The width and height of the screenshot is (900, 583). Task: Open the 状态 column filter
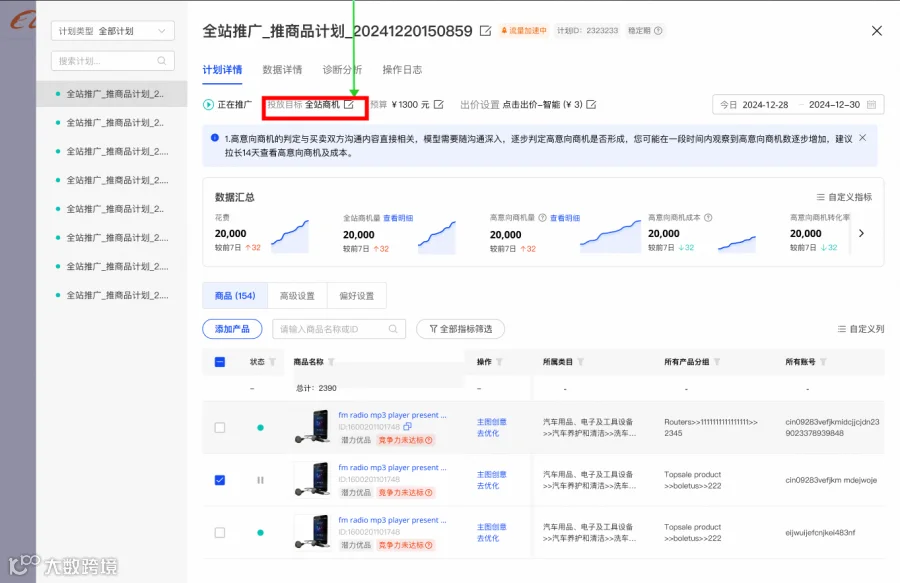(x=273, y=362)
